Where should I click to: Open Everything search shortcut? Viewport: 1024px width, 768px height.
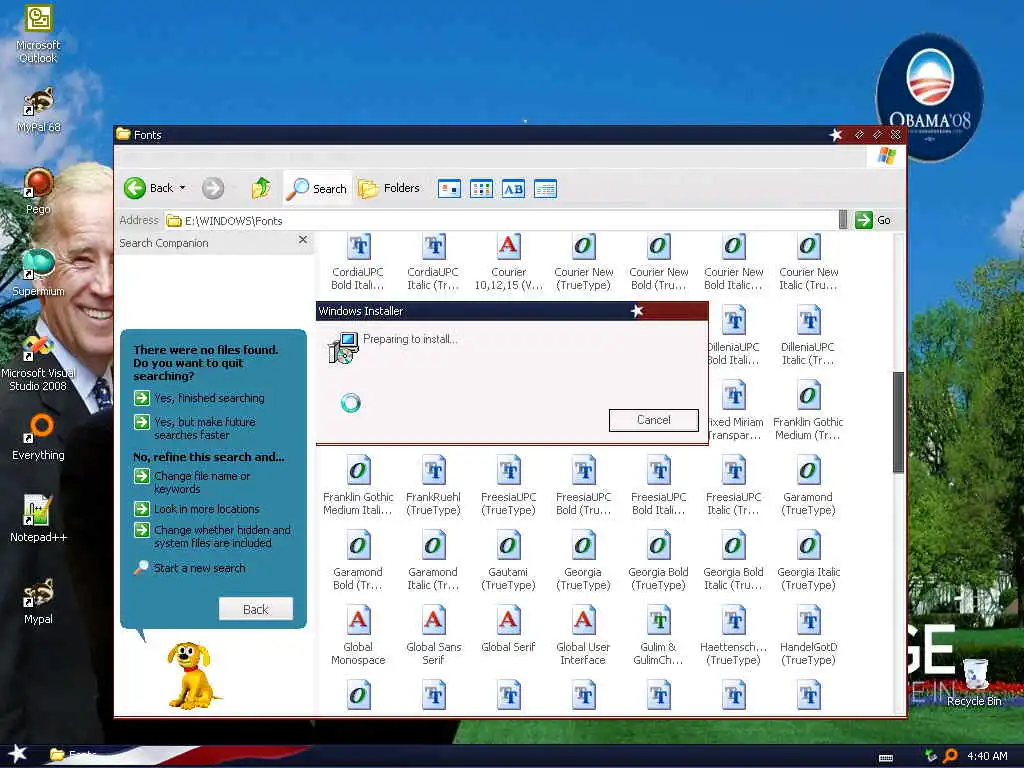tap(38, 437)
